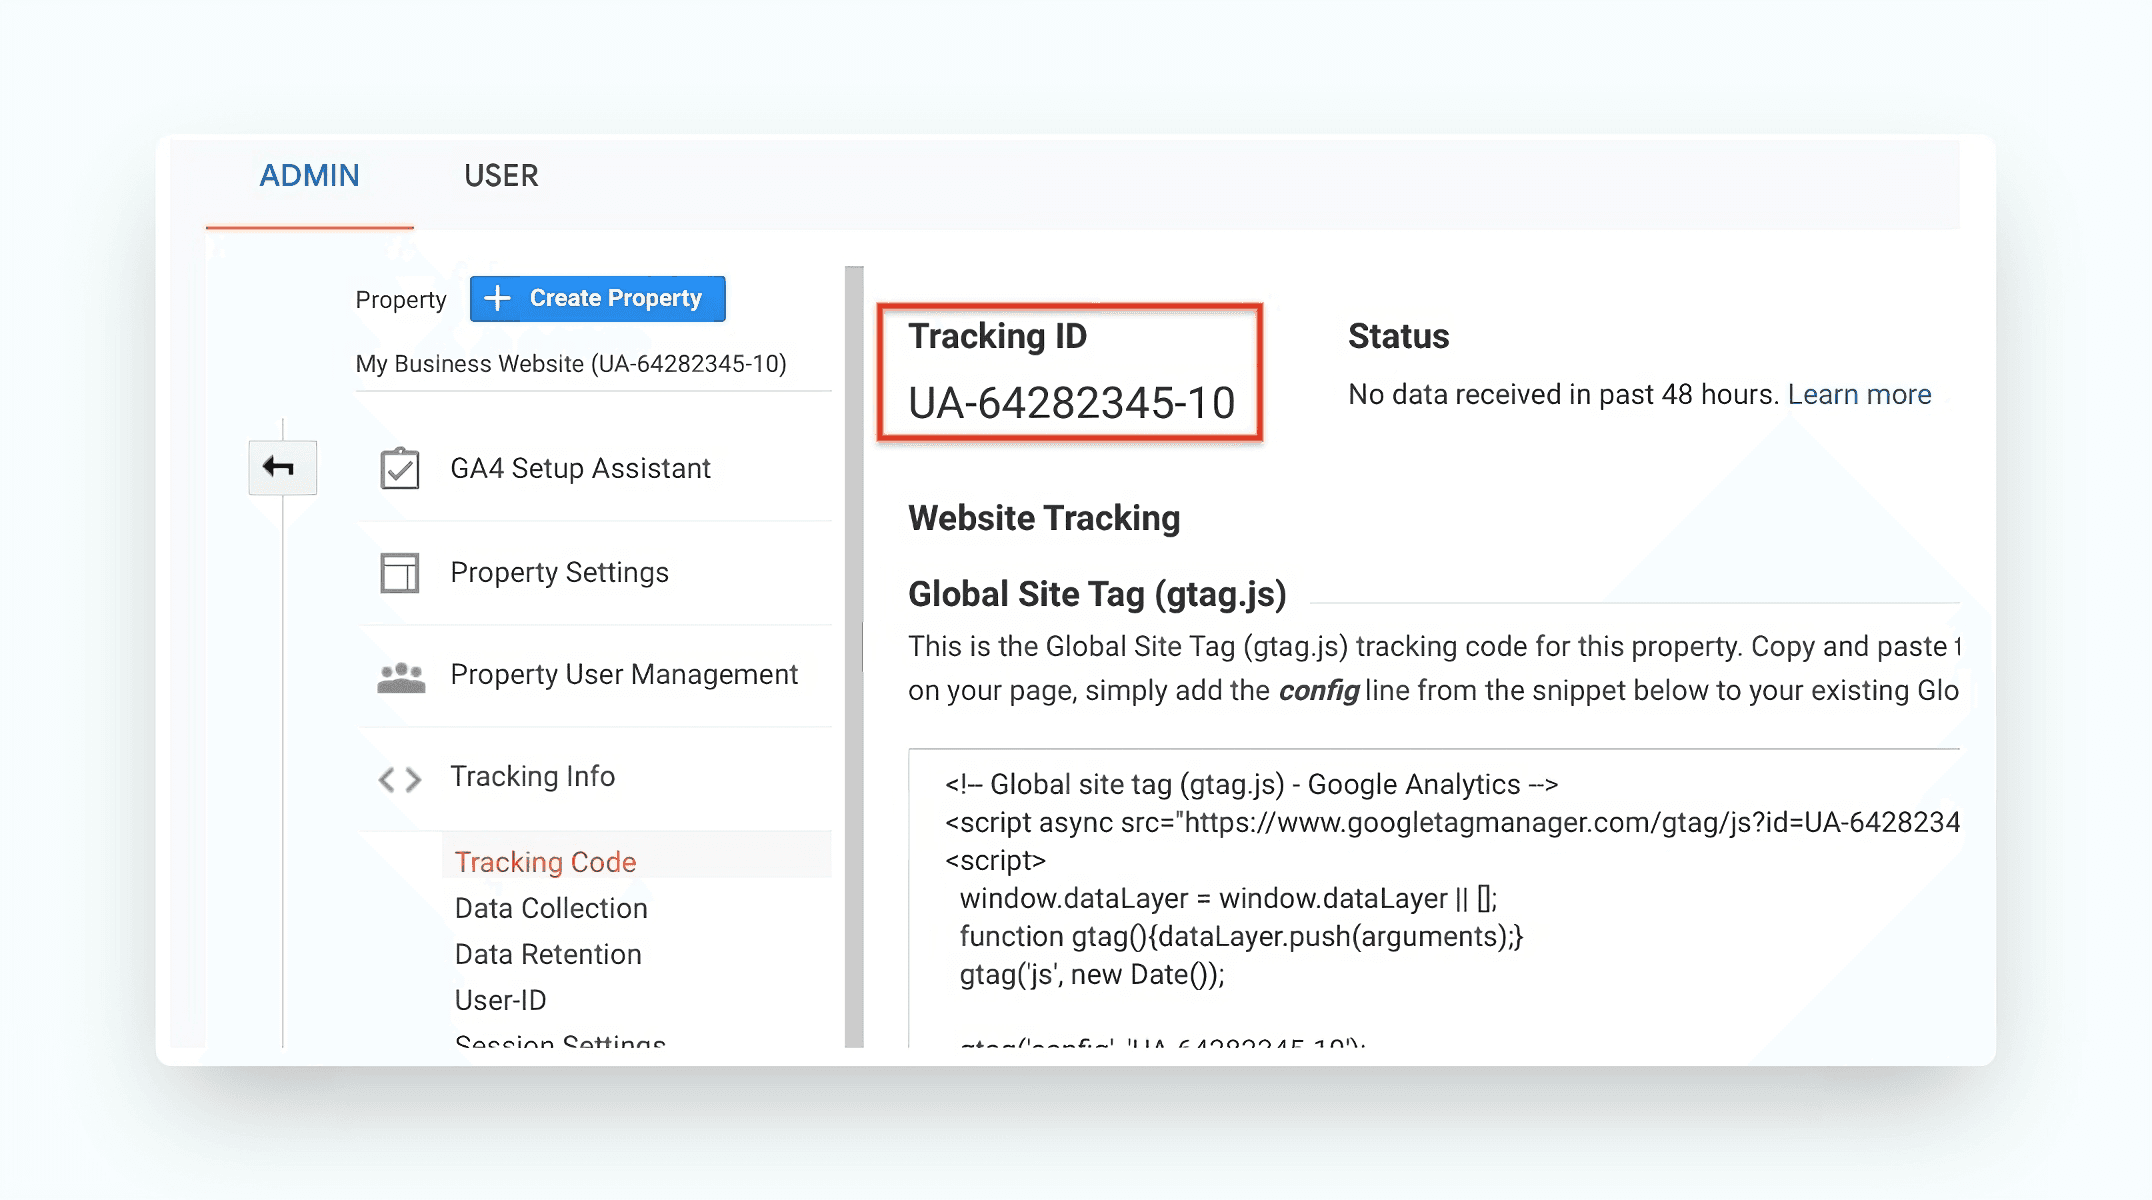This screenshot has width=2152, height=1200.
Task: Open GA4 Setup Assistant
Action: (580, 468)
